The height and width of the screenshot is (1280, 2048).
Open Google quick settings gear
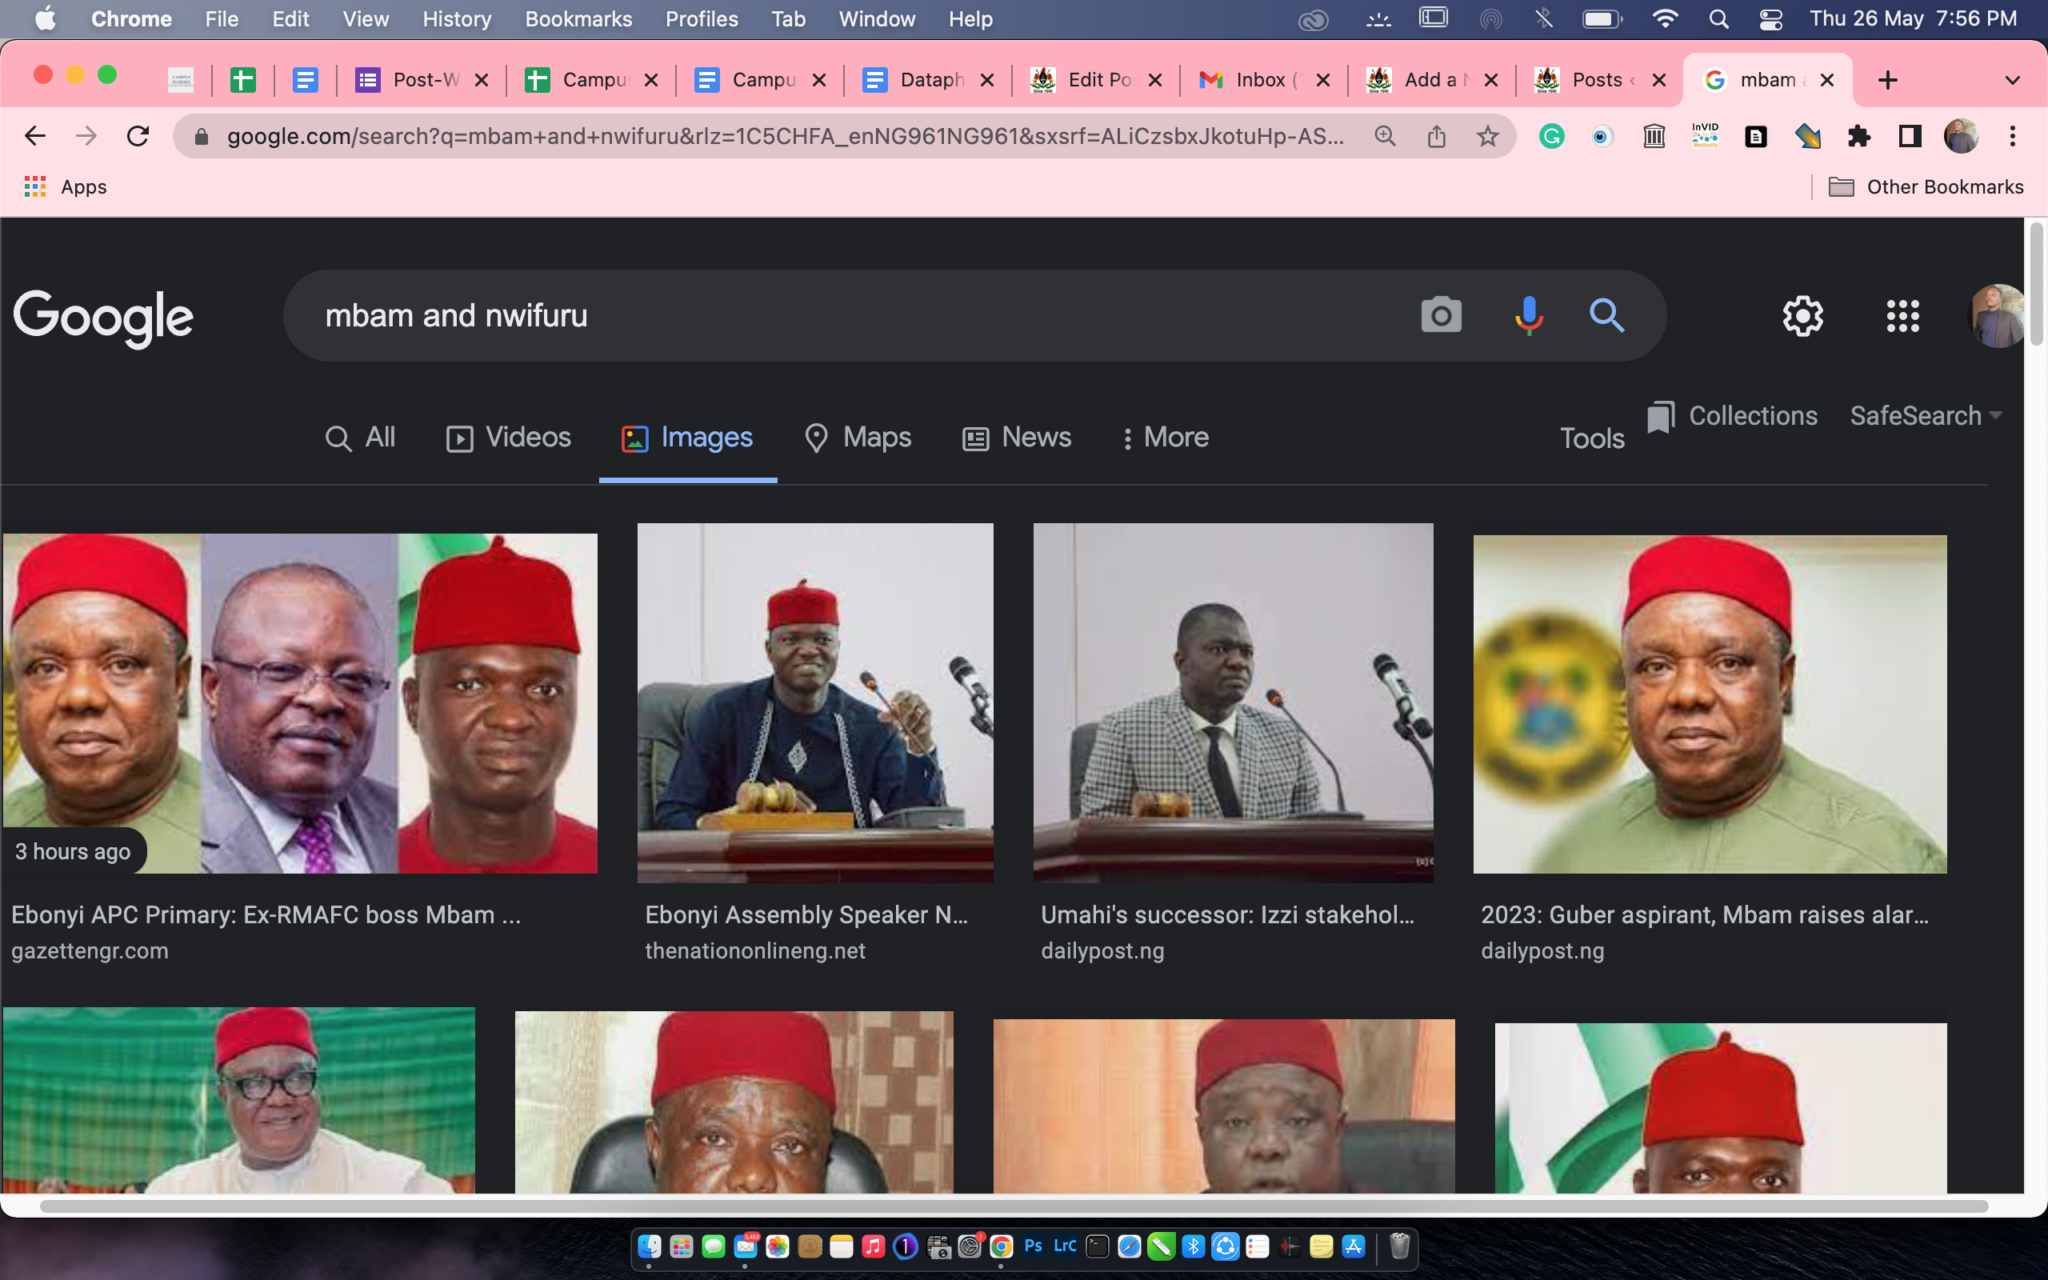pos(1803,316)
